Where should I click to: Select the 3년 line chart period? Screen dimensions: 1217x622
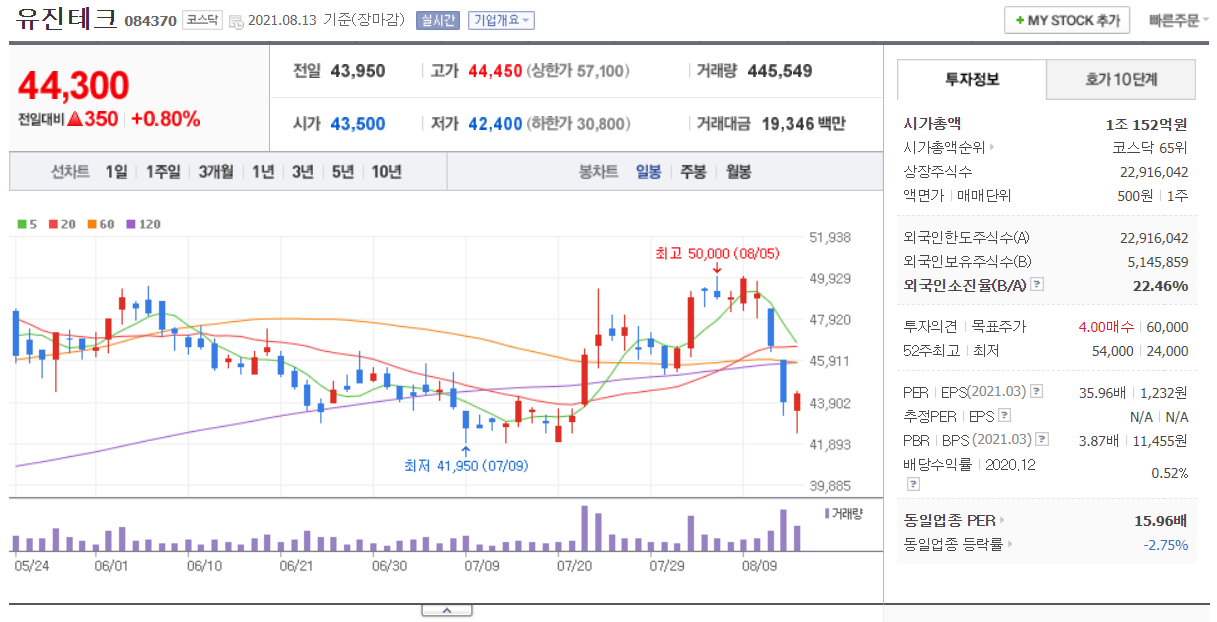point(303,171)
